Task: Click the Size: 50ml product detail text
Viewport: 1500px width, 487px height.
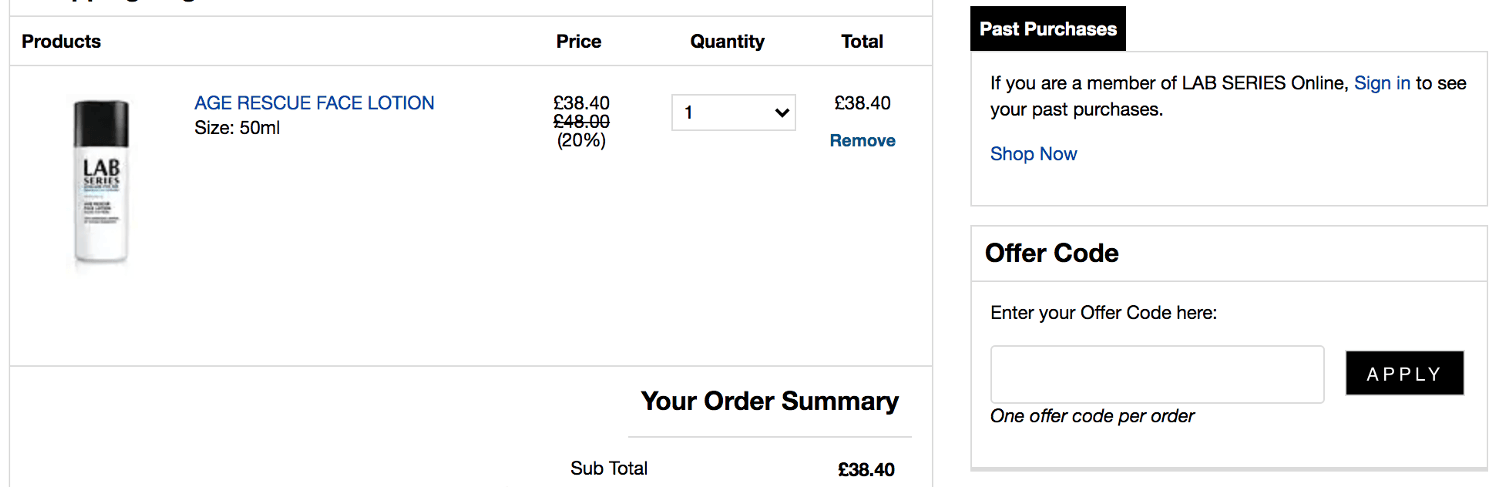Action: tap(237, 128)
